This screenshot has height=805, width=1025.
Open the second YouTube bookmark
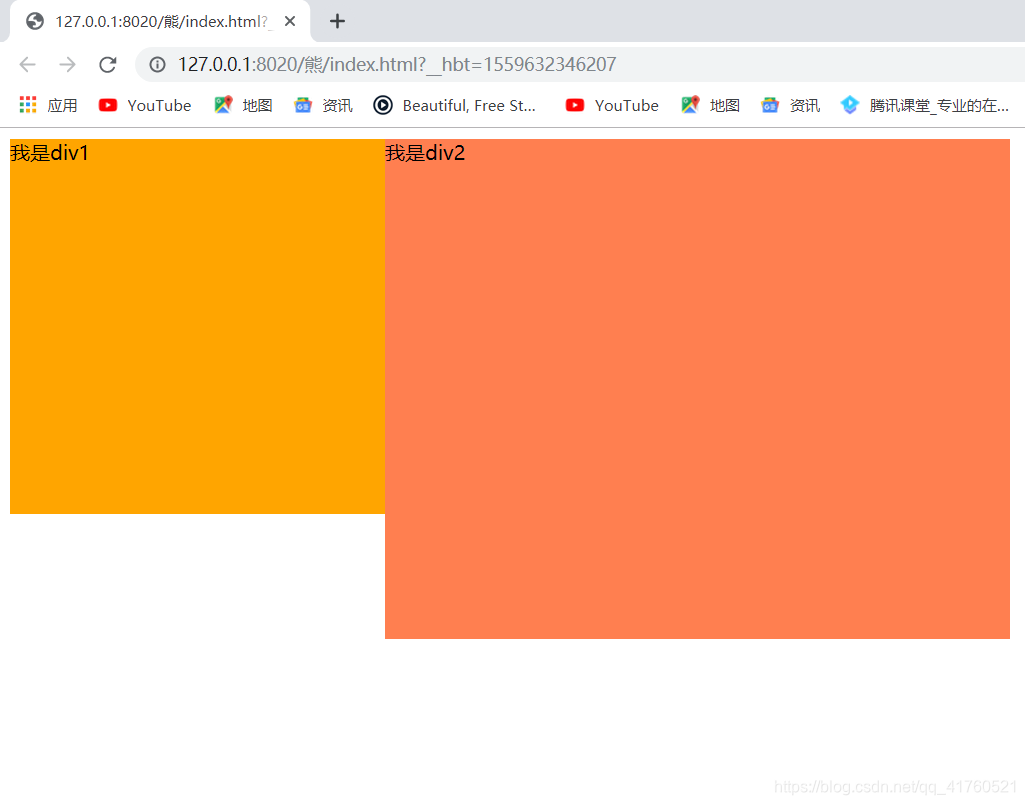coord(613,105)
